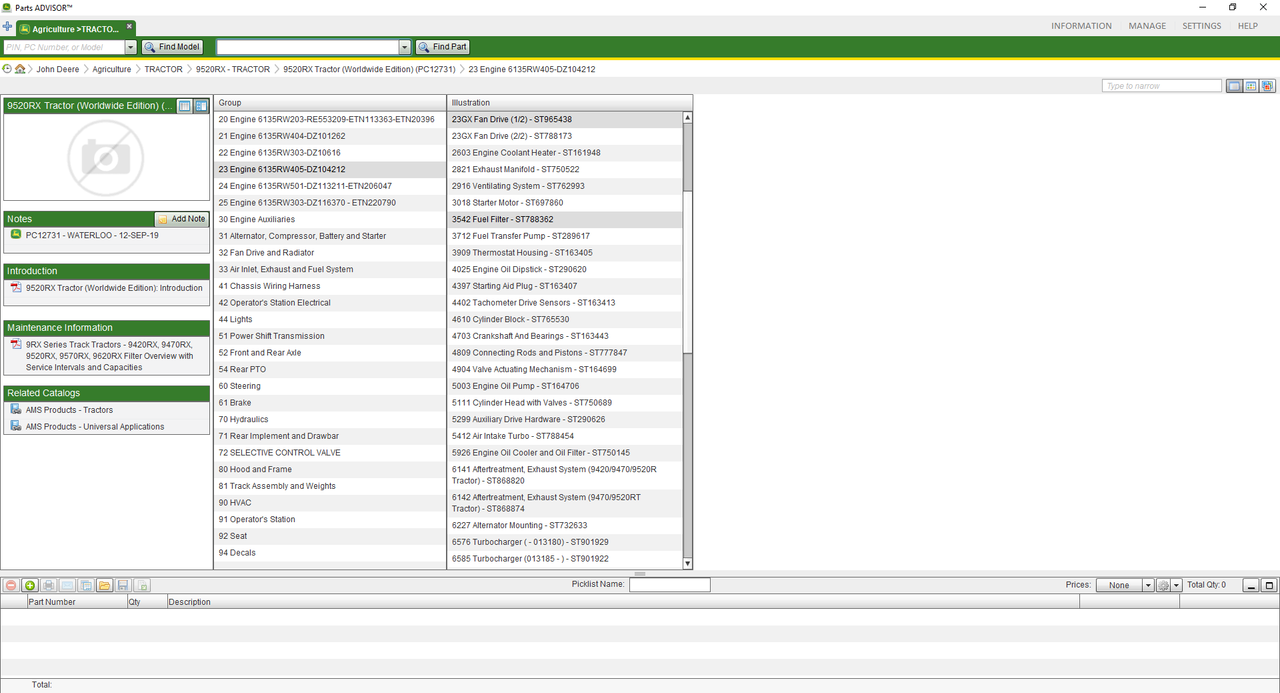This screenshot has height=693, width=1280.
Task: Click the PIN, PC Number, or Model field
Action: (65, 47)
